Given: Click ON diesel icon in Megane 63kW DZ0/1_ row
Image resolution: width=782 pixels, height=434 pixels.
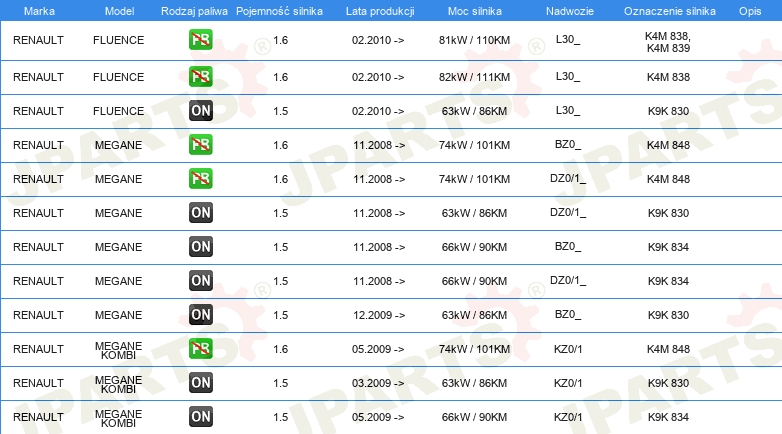Looking at the screenshot, I should pyautogui.click(x=201, y=213).
